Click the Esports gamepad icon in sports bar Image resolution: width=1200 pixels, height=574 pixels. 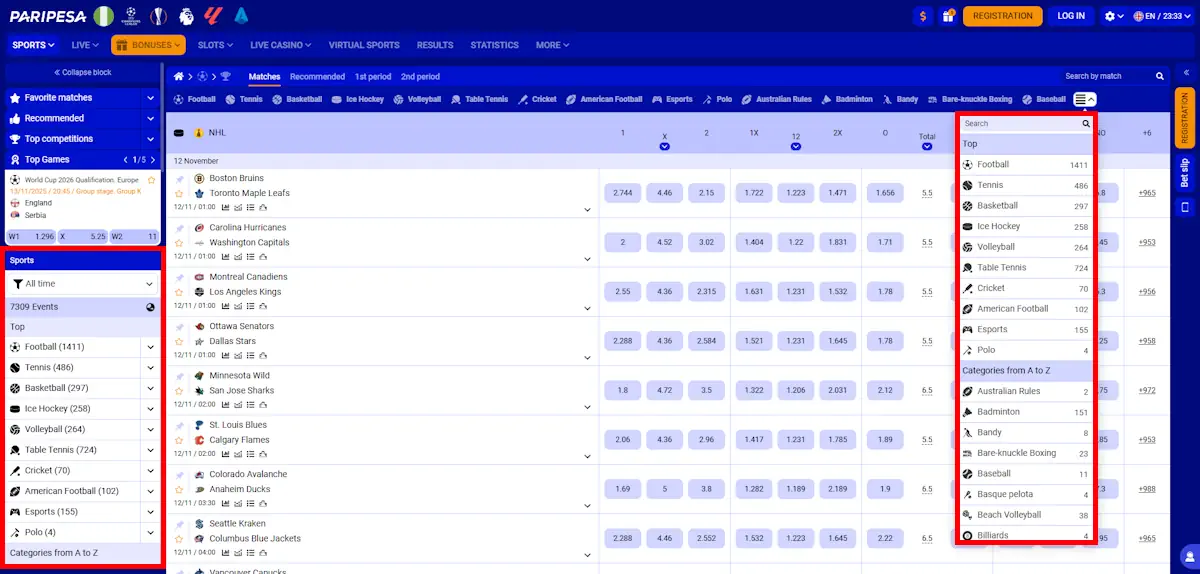658,100
